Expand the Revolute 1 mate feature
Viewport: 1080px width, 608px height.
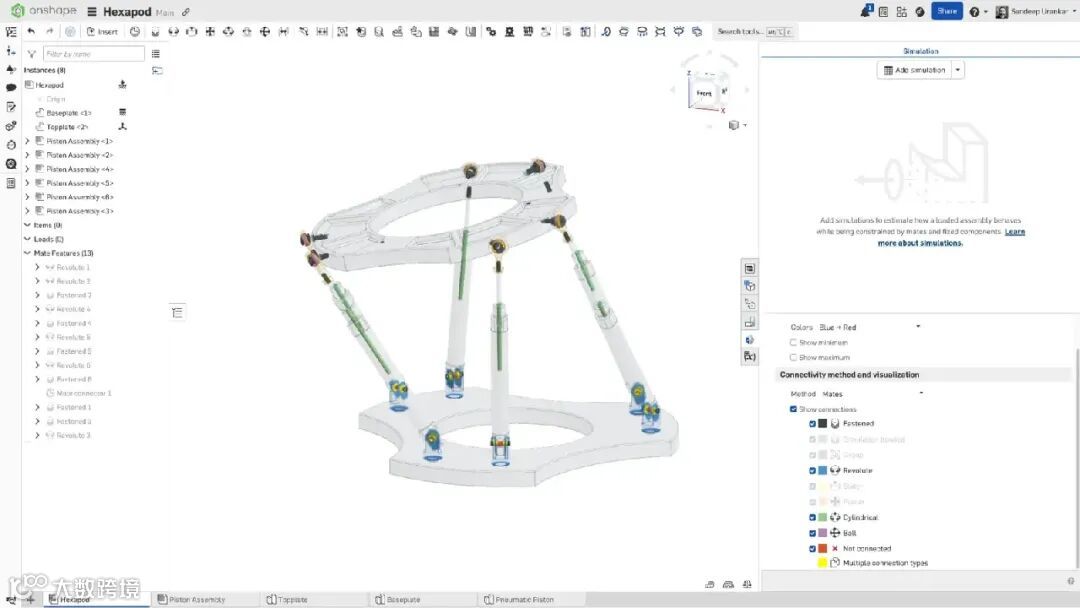37,267
